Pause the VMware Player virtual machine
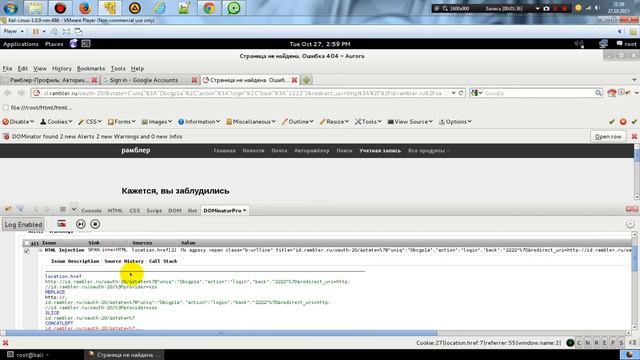The image size is (640, 360). pyautogui.click(x=36, y=31)
